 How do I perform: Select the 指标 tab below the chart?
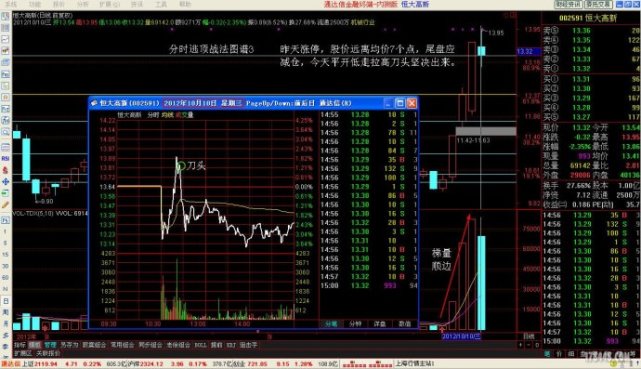pyautogui.click(x=20, y=345)
